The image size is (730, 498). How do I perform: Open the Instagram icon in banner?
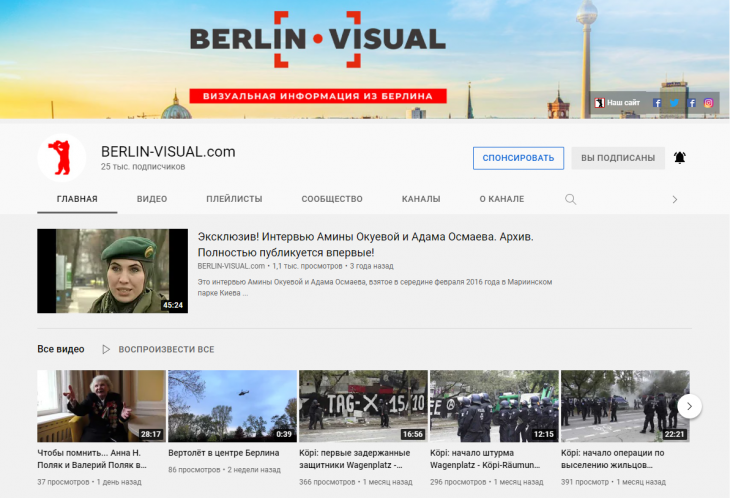tap(709, 103)
